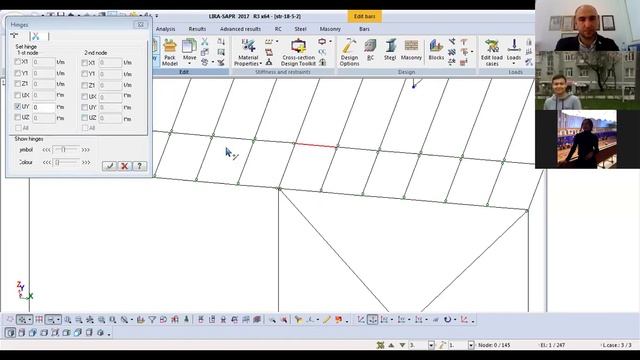The image size is (640, 360).
Task: Click the scissors cut icon in Edit group
Action: (204, 42)
